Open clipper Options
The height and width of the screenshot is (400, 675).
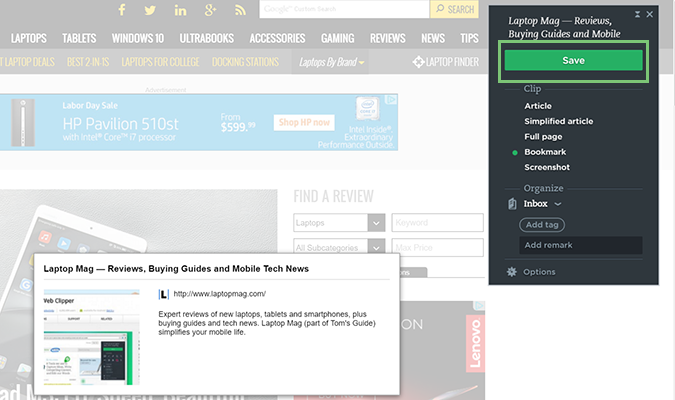tap(539, 272)
